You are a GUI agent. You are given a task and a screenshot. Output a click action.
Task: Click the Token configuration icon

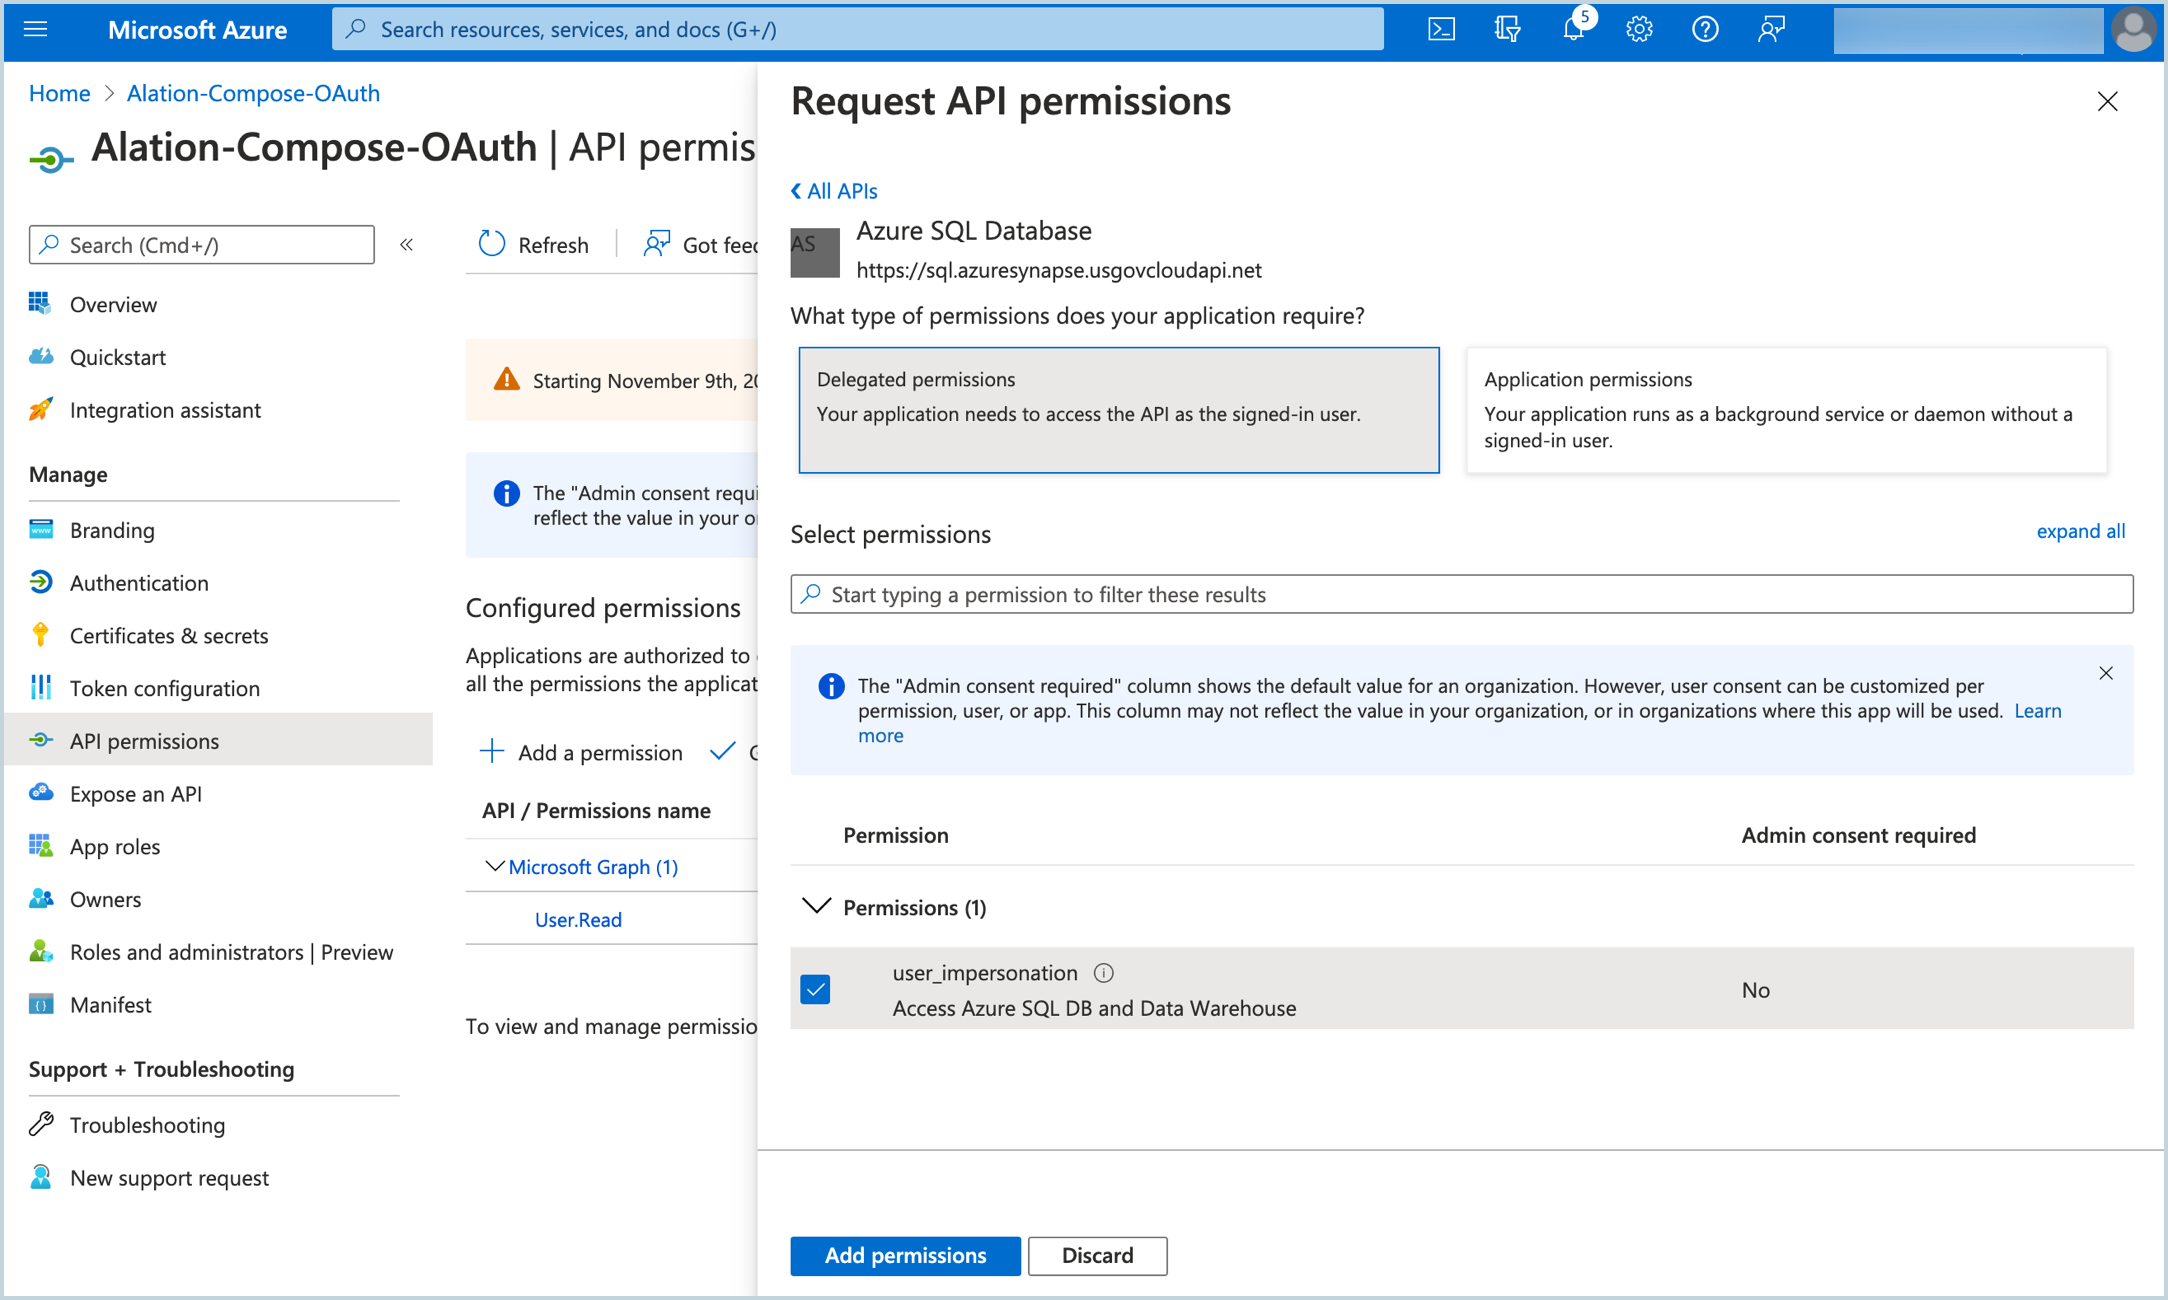click(x=40, y=687)
